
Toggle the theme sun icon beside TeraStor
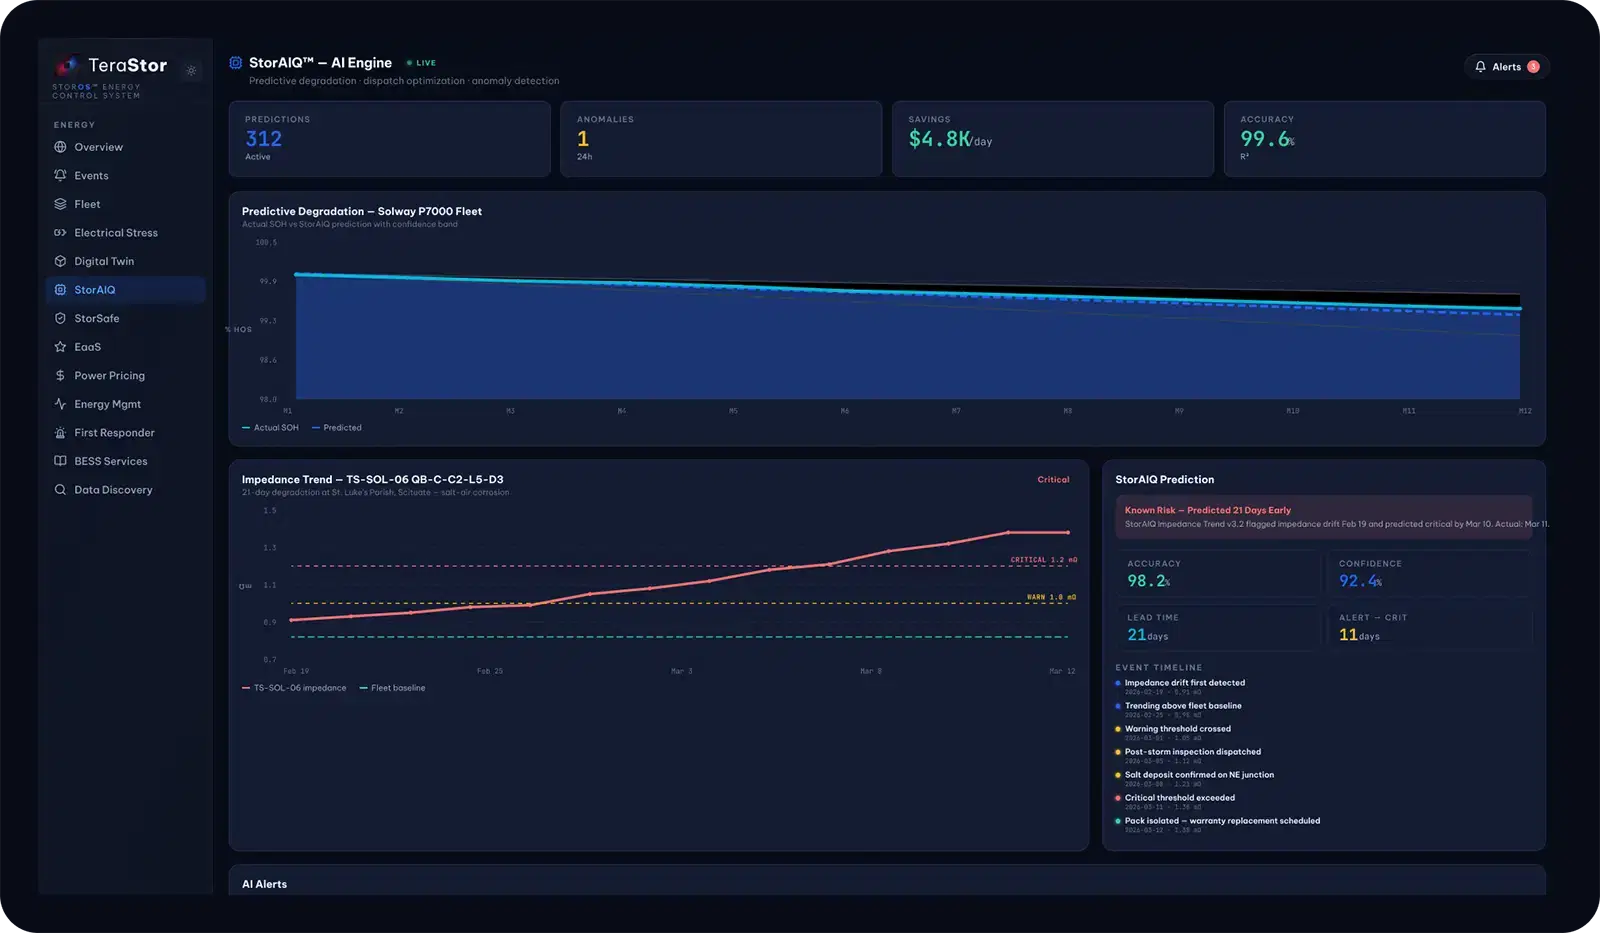coord(191,70)
